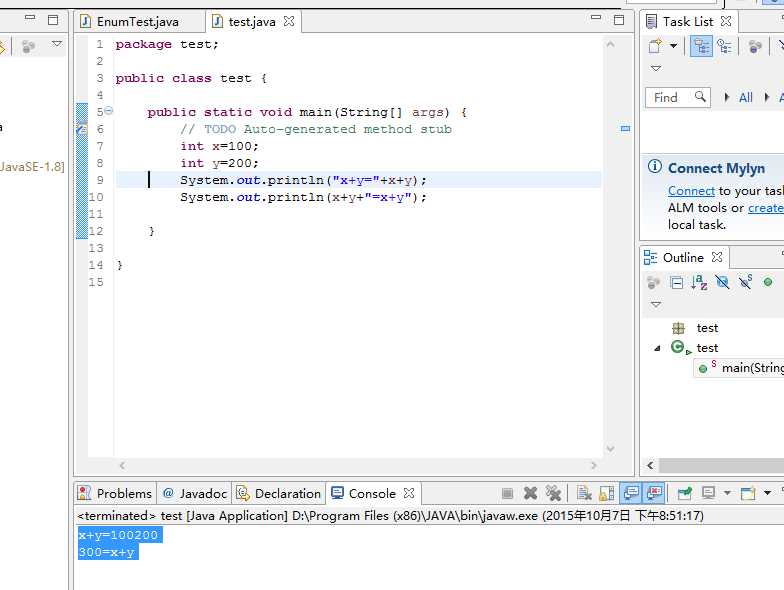The image size is (784, 590).
Task: Toggle alphabetical Sort in the Outline
Action: 699,282
